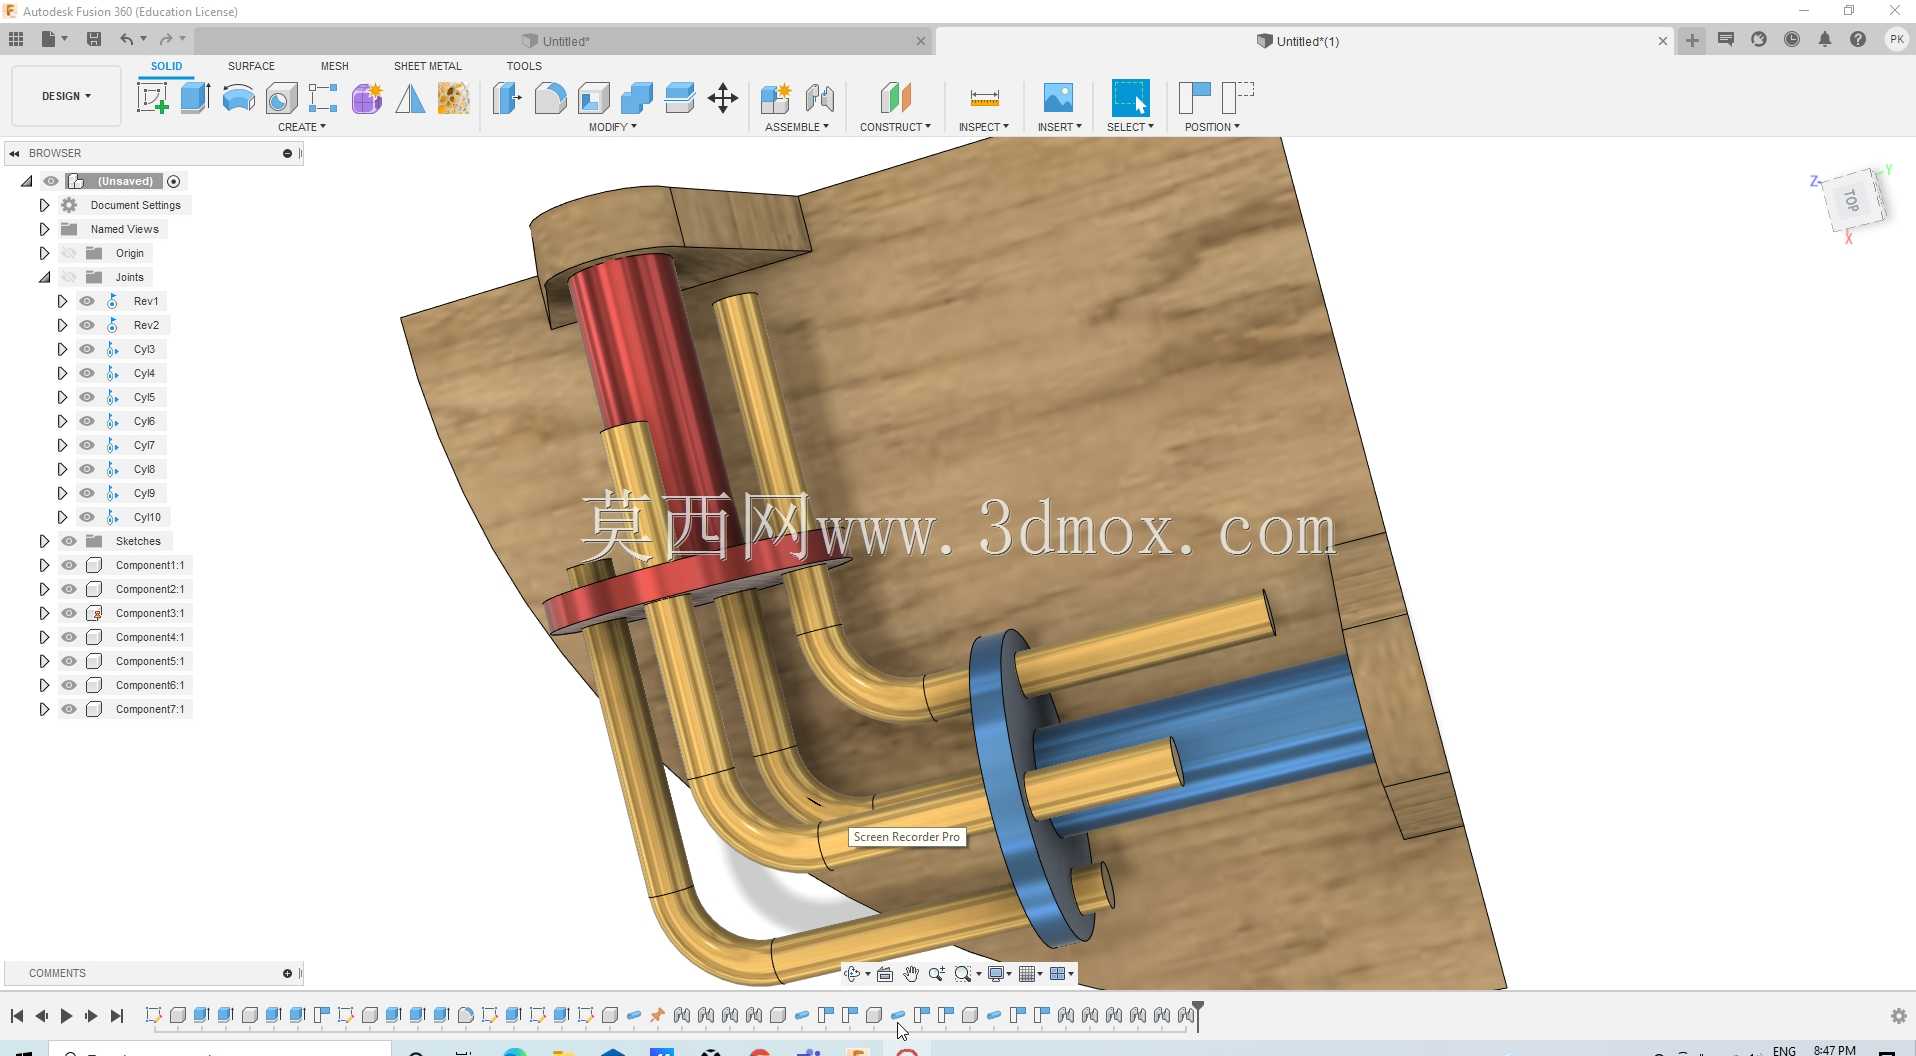
Task: Switch to the SHEET METAL tab
Action: 427,66
